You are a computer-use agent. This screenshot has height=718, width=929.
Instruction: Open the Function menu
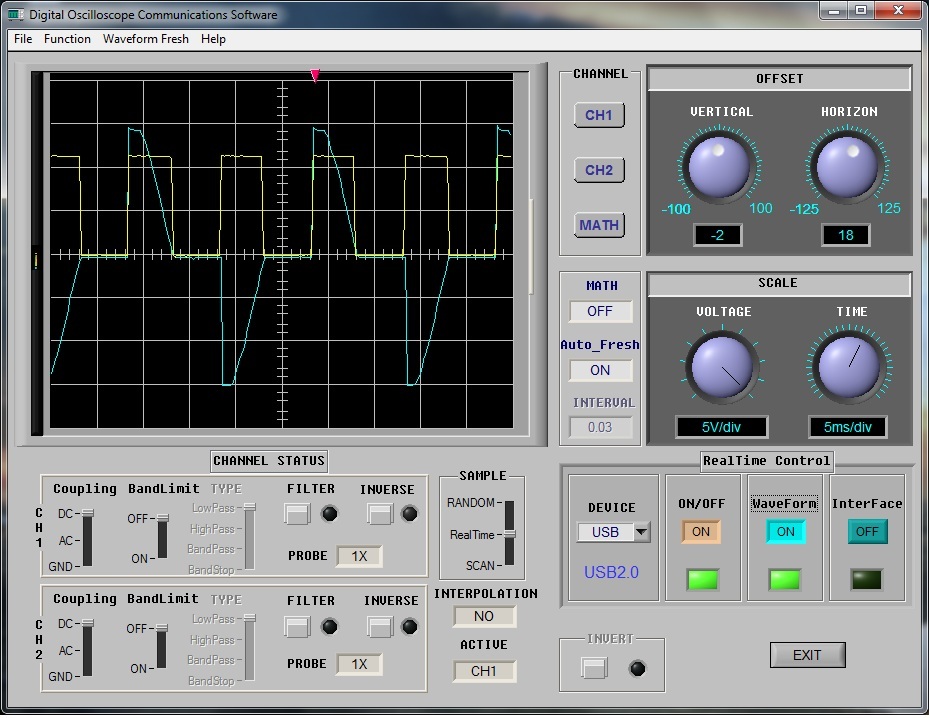pyautogui.click(x=67, y=39)
